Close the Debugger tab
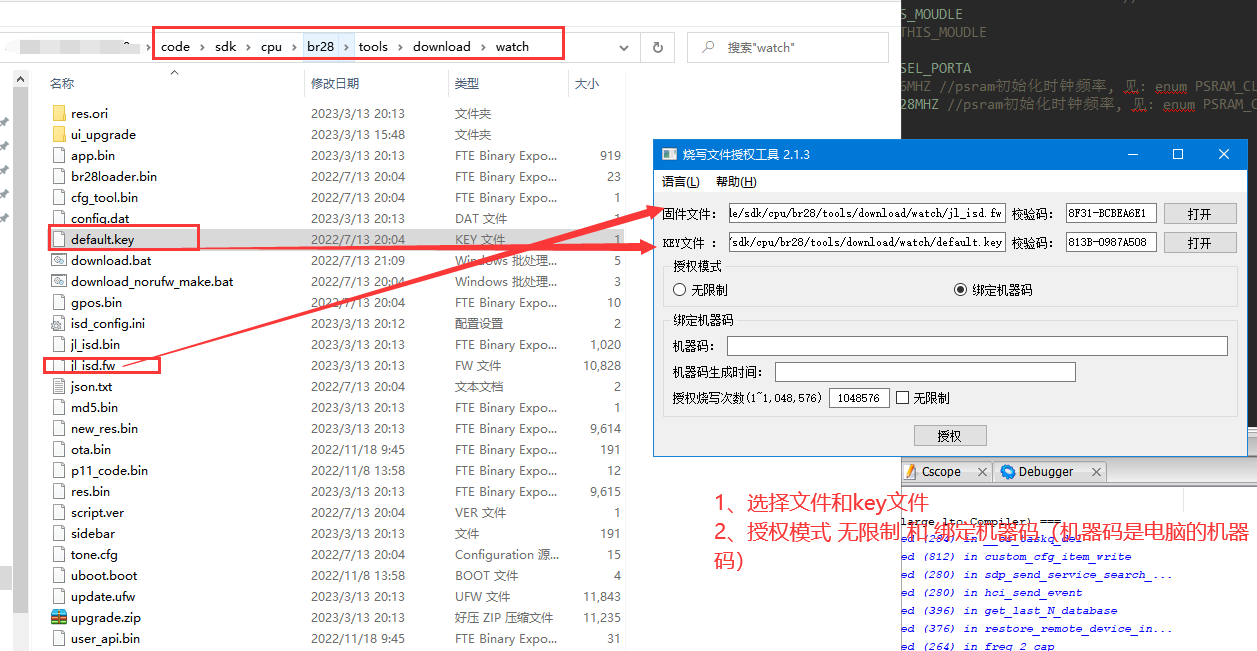The height and width of the screenshot is (651, 1257). 1096,472
